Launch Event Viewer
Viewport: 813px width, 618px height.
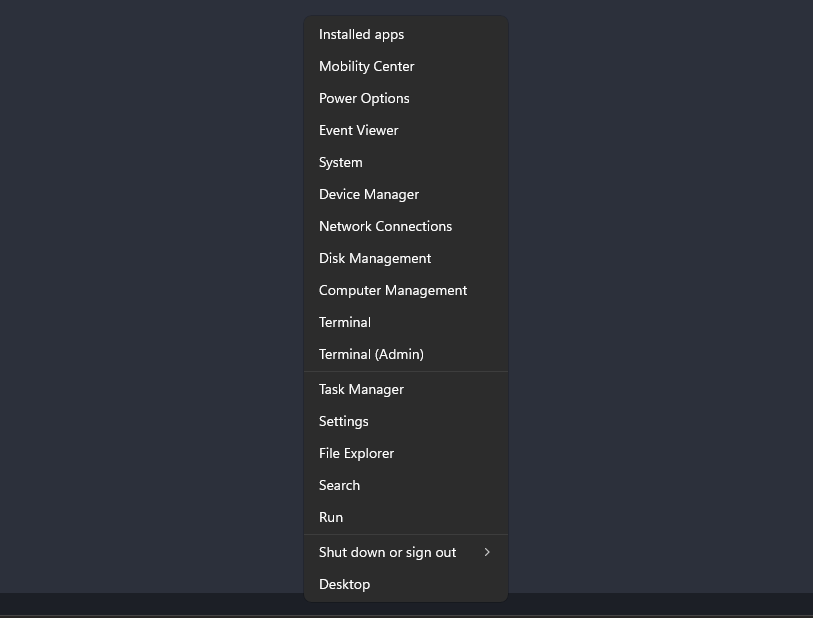pos(405,131)
